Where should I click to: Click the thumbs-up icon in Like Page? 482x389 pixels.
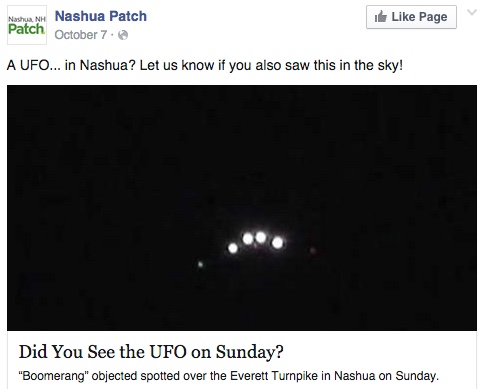click(x=381, y=17)
